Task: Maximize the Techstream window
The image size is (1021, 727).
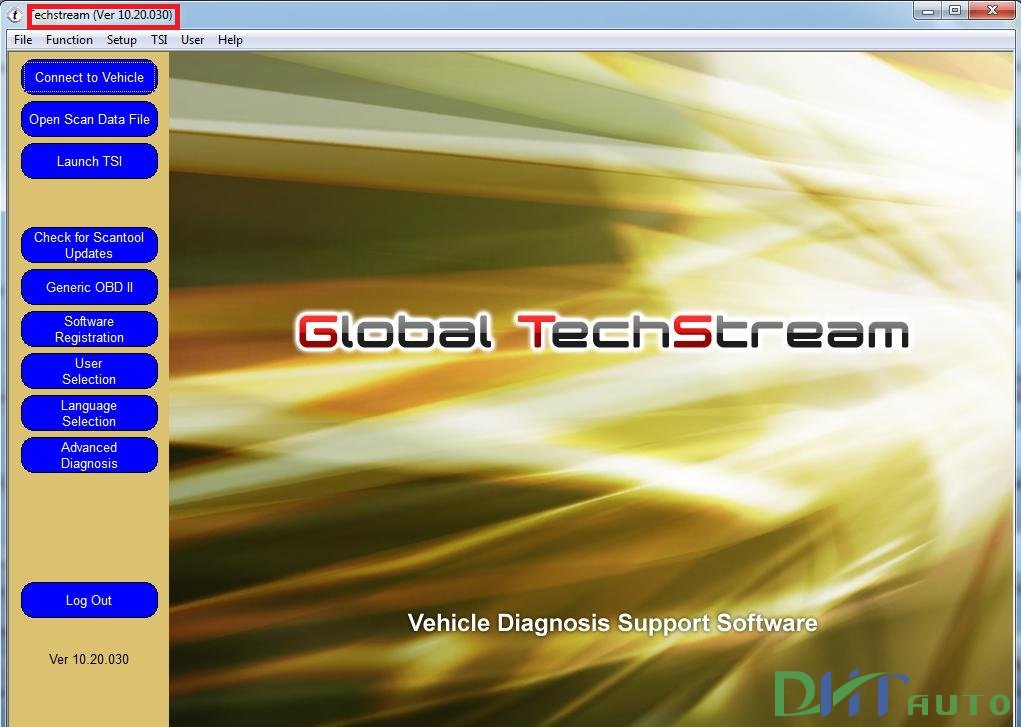Action: (x=955, y=10)
